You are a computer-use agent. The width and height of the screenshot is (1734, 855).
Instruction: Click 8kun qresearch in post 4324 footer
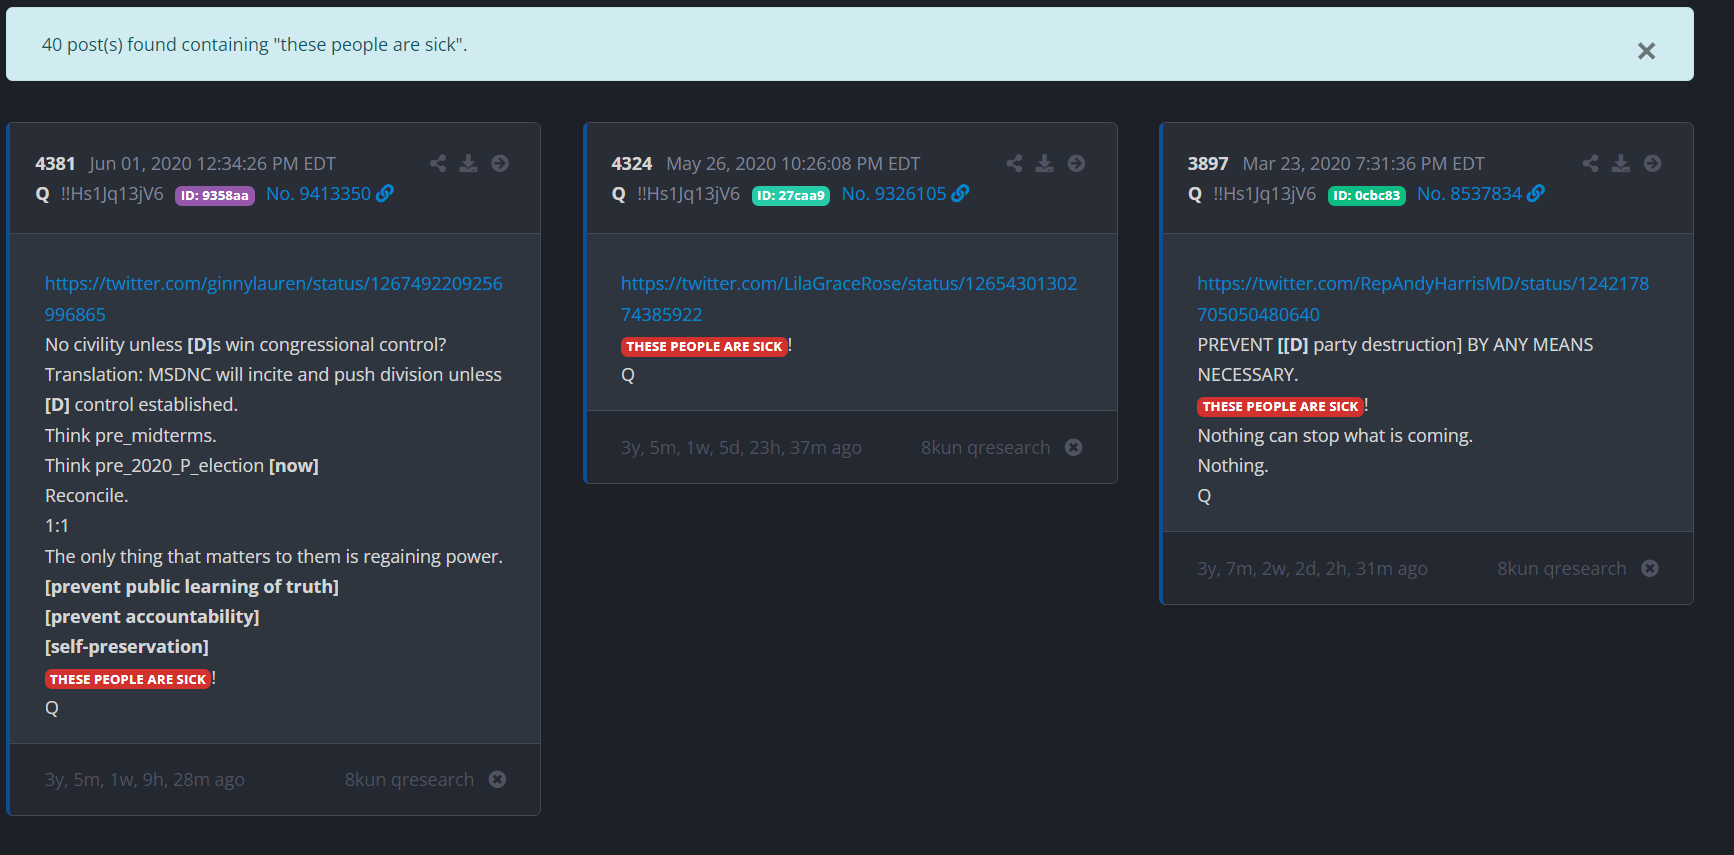pyautogui.click(x=985, y=448)
